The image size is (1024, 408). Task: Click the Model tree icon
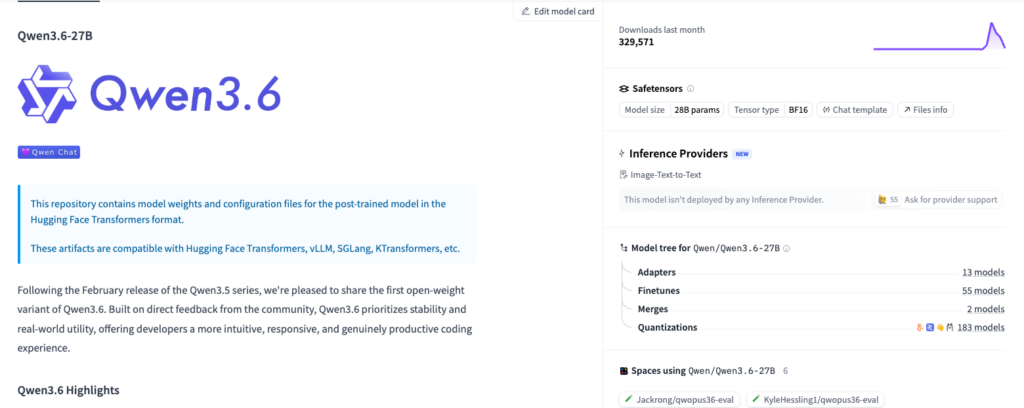(624, 247)
